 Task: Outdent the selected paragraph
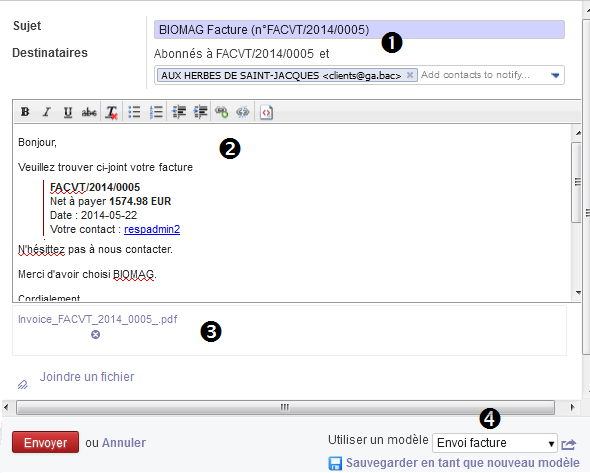[x=179, y=112]
